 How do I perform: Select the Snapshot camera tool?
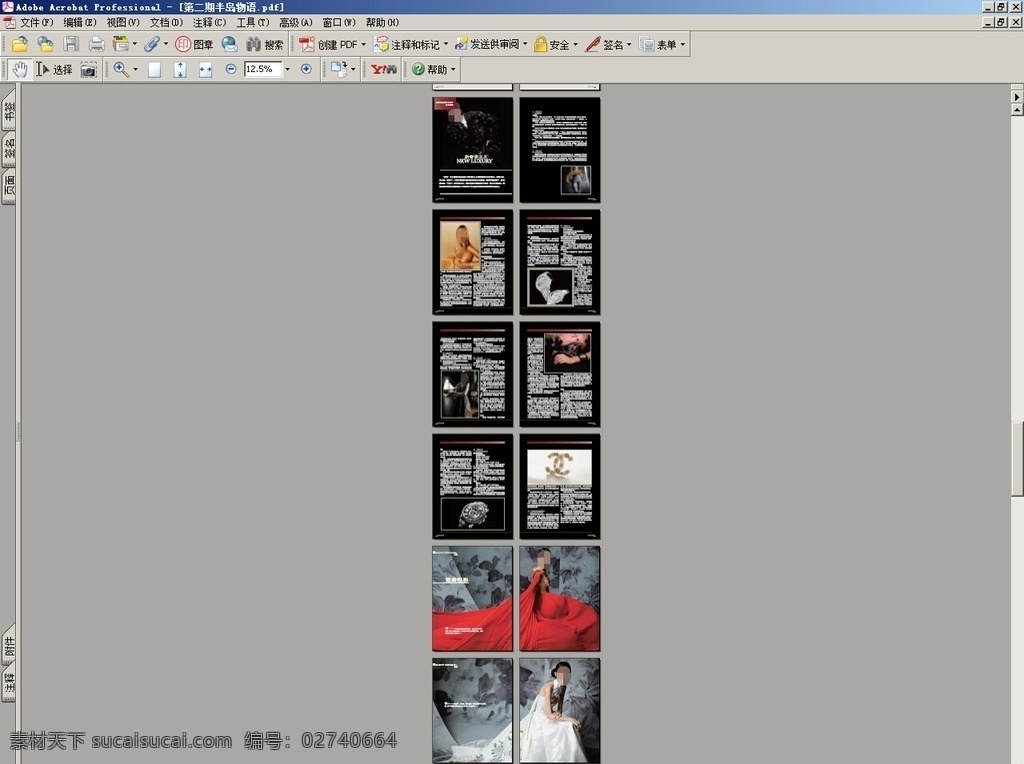(88, 69)
